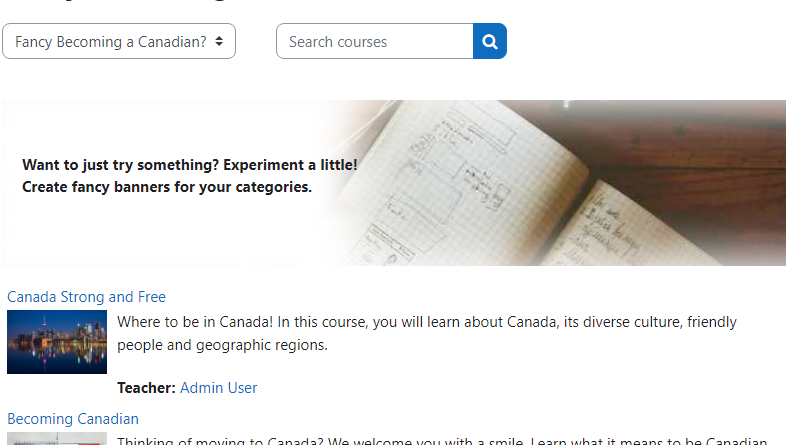This screenshot has height=445, width=790.
Task: Click the "Want to just try something?" banner text
Action: tap(121, 165)
